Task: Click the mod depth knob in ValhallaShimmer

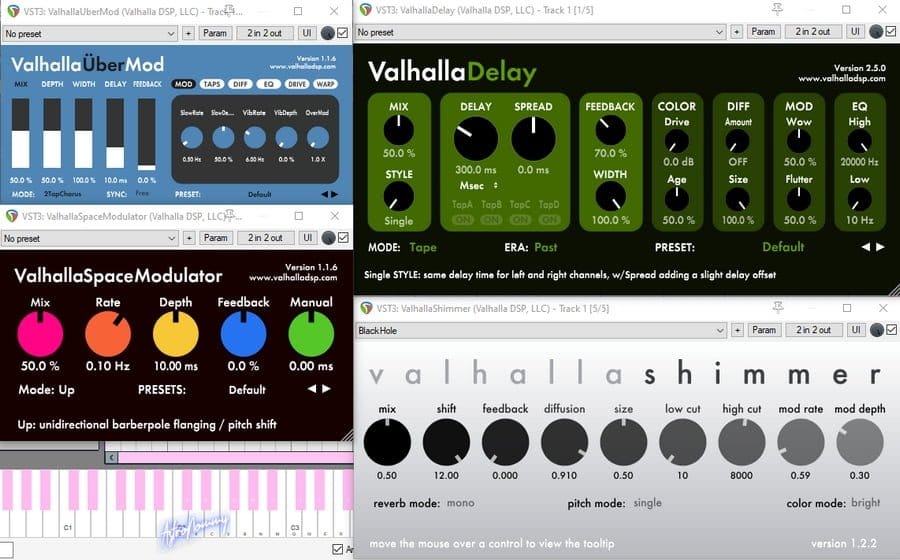Action: click(860, 442)
